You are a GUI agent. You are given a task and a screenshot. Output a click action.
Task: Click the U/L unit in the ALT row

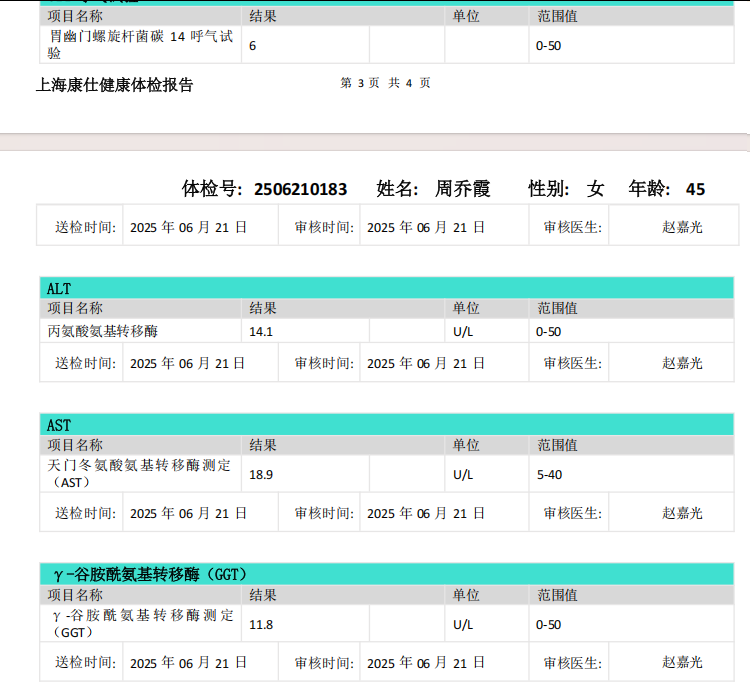tap(463, 331)
